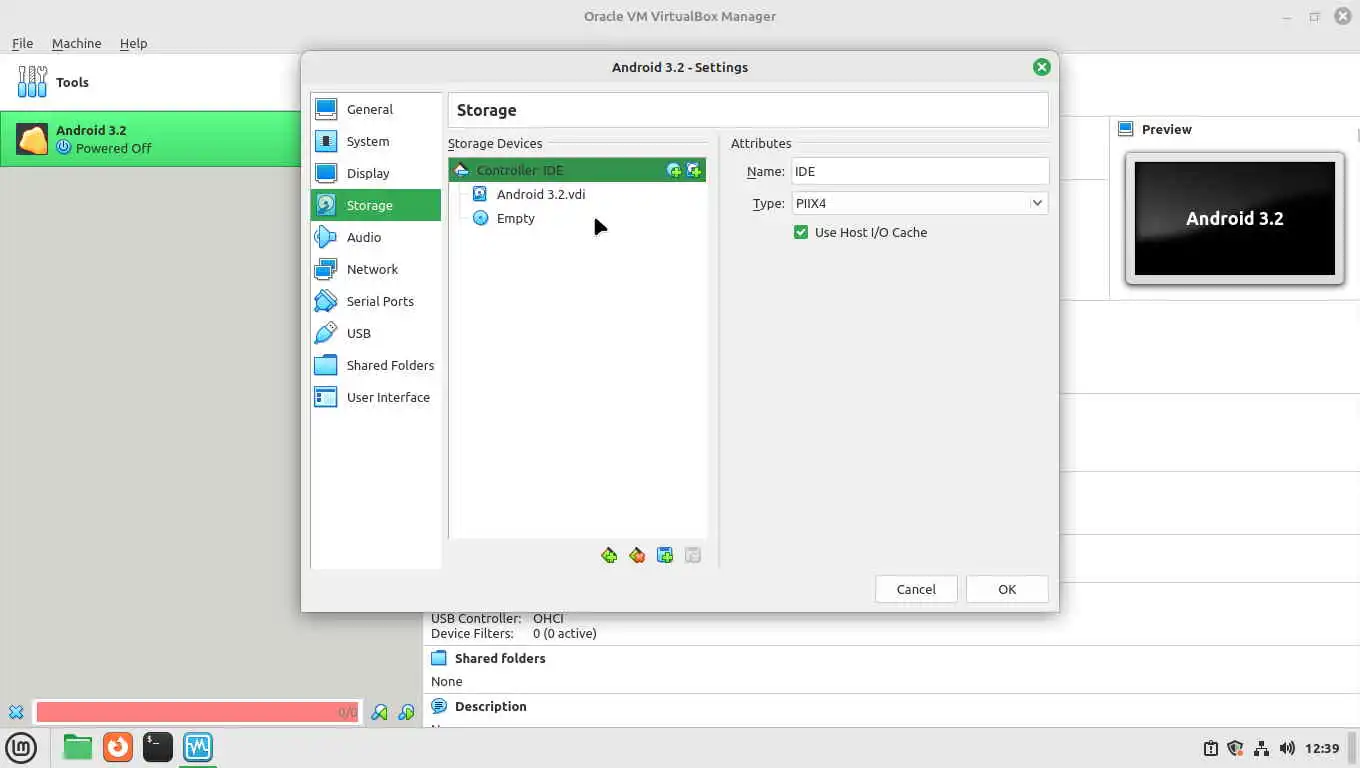Confirm settings with OK
This screenshot has width=1360, height=768.
click(x=1007, y=589)
